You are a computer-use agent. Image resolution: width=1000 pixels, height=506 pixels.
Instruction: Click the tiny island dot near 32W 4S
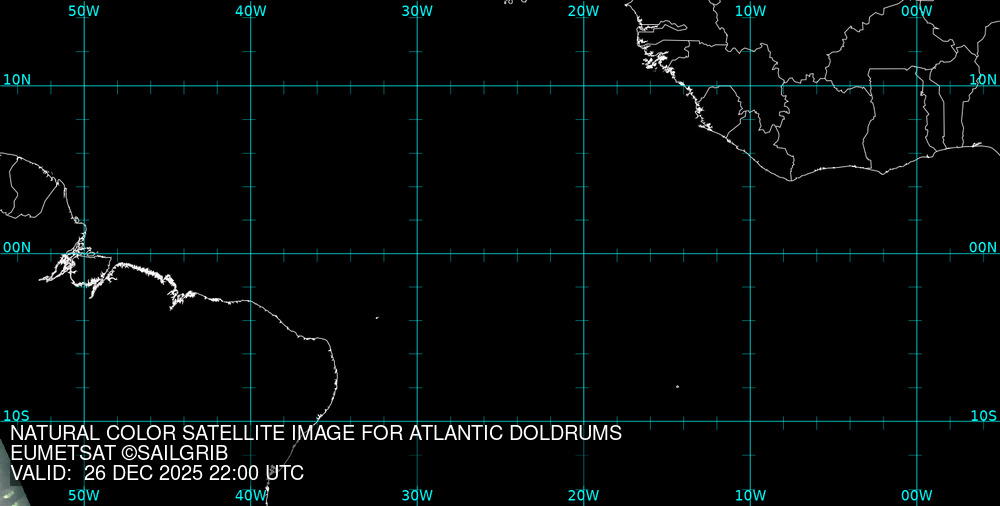[377, 318]
